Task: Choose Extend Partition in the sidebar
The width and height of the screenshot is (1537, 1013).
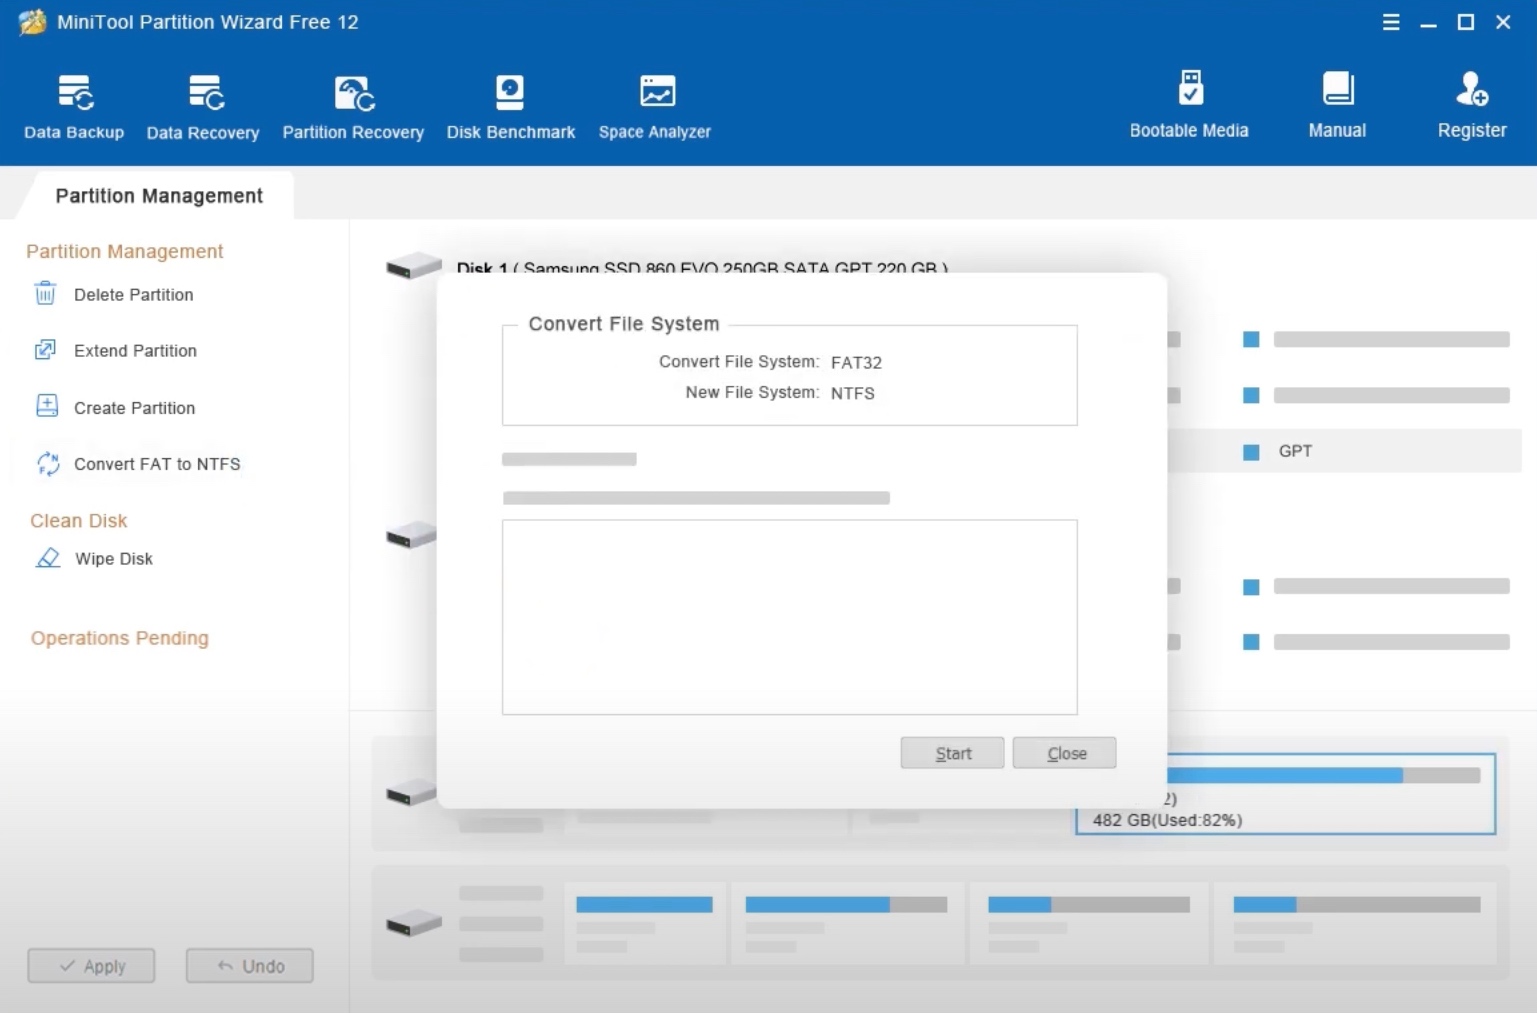Action: [135, 351]
